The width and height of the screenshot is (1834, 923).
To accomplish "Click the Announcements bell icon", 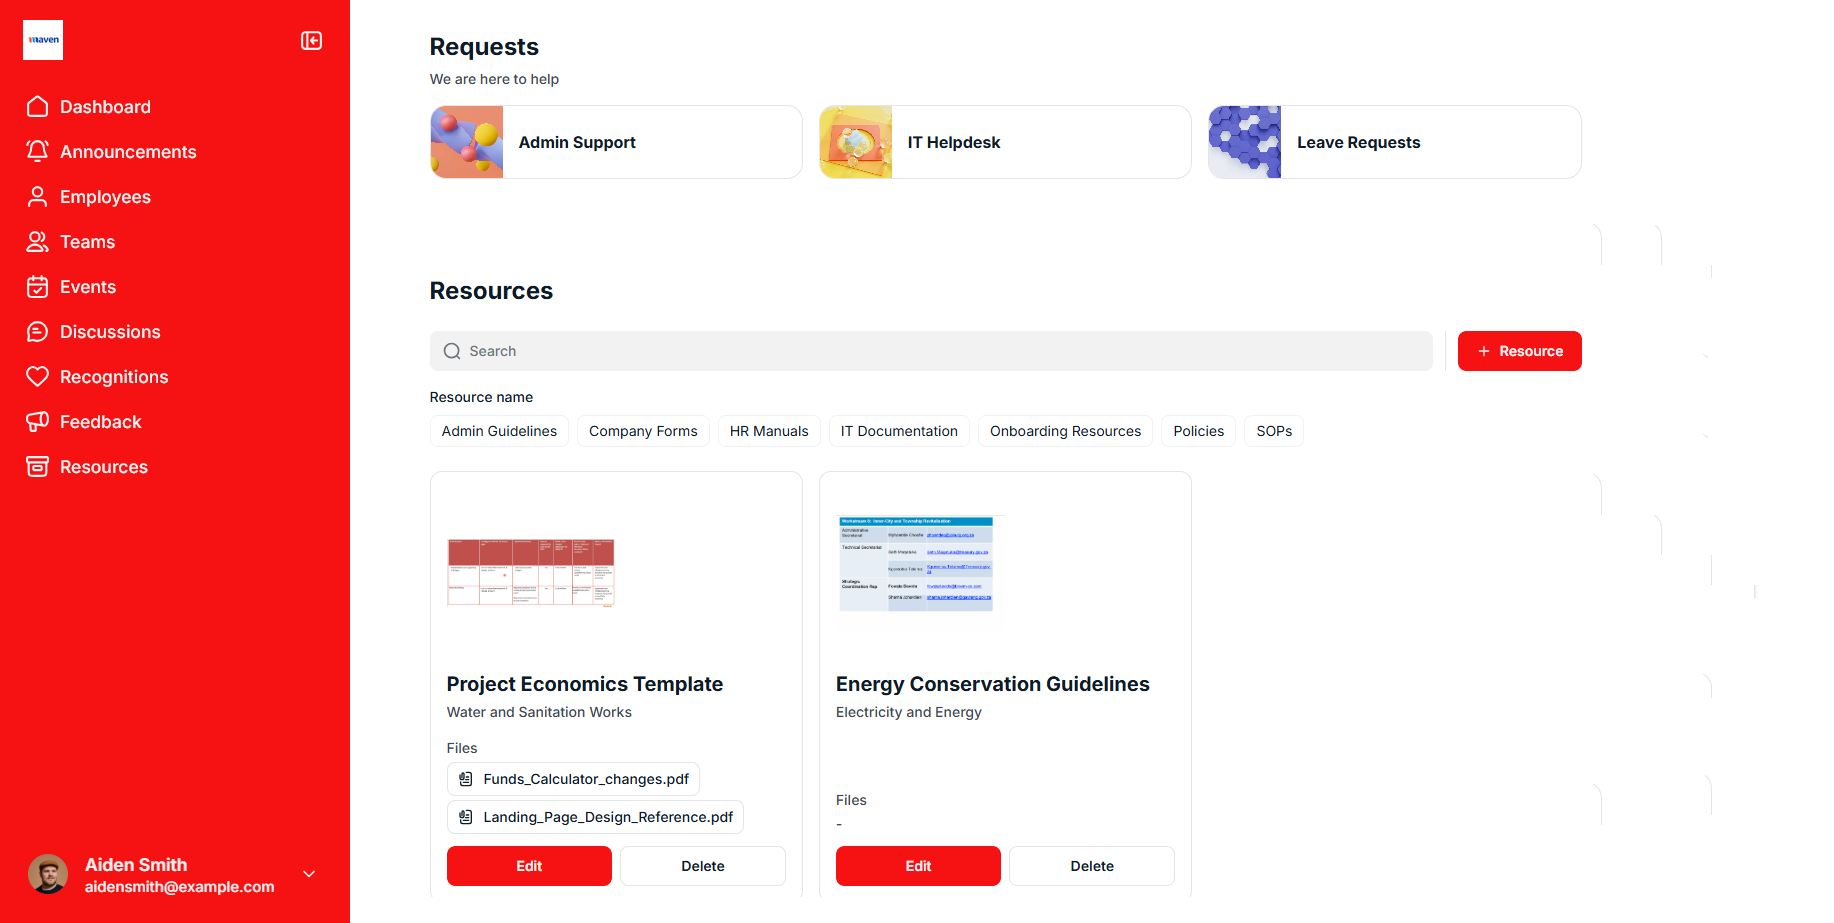I will (x=38, y=152).
